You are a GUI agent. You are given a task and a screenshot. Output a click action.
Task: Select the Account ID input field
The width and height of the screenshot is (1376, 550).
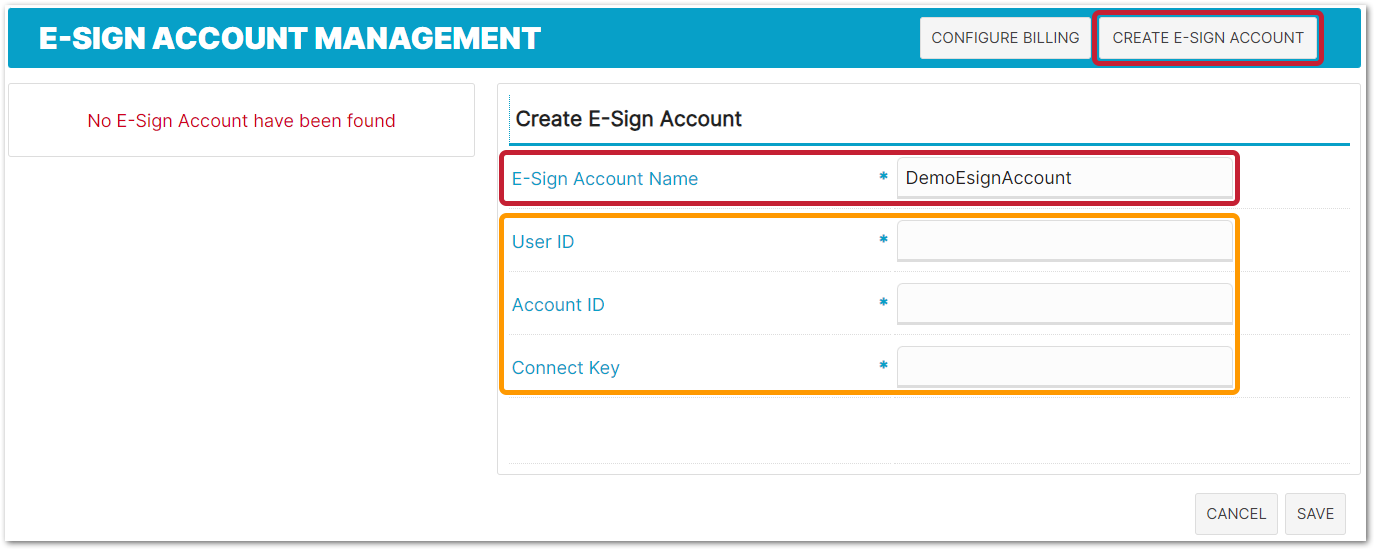[1065, 304]
